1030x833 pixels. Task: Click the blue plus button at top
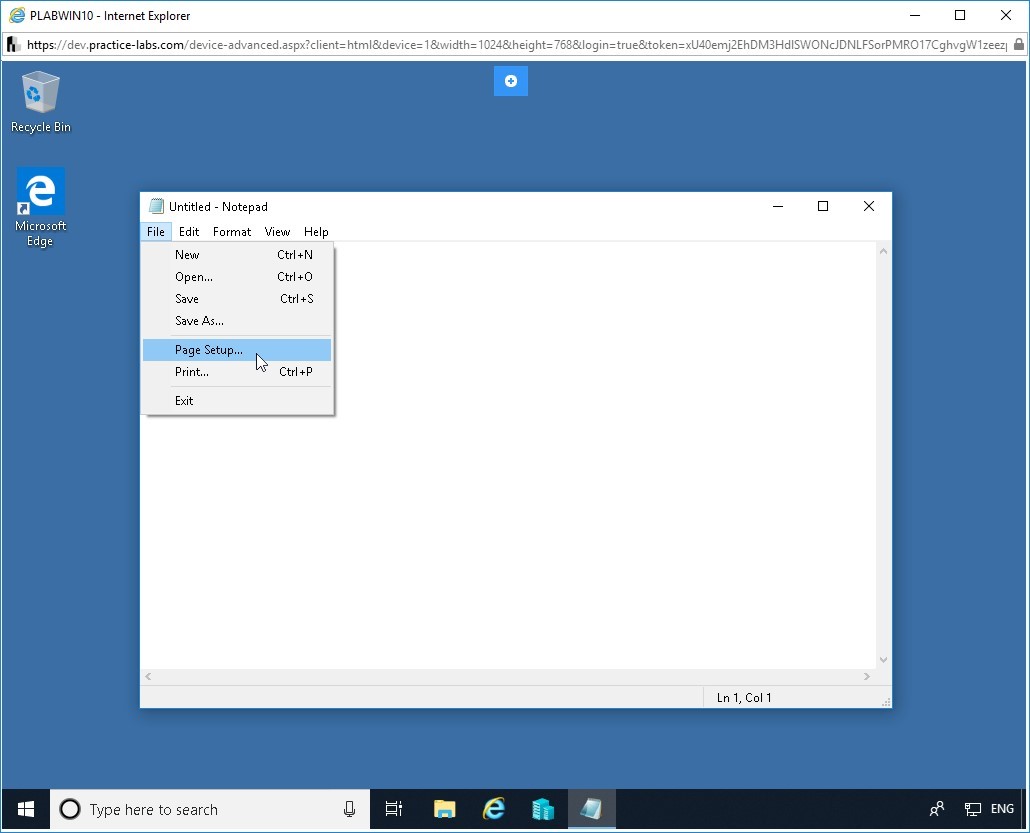click(x=511, y=81)
